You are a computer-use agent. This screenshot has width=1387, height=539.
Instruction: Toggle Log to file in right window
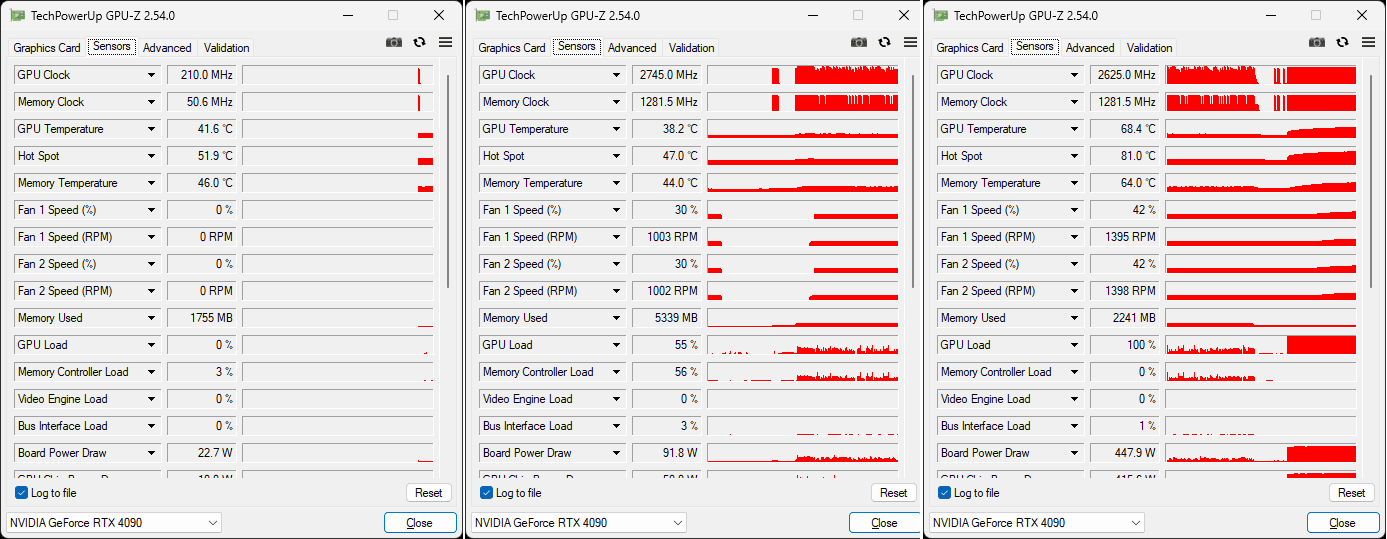coord(945,493)
